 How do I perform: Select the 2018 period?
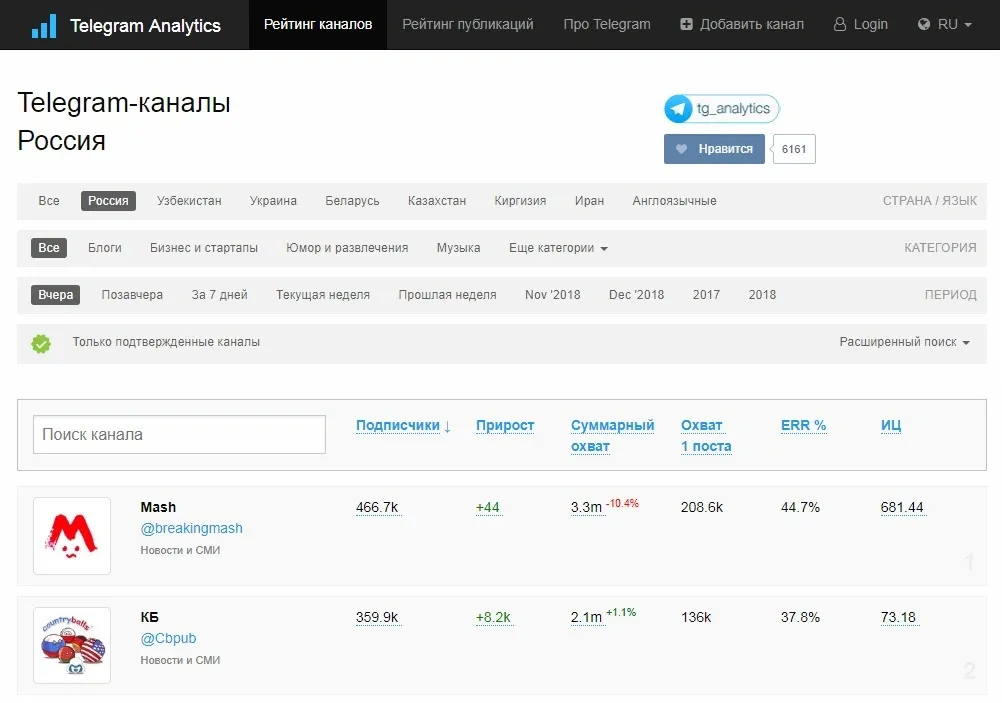coord(762,295)
